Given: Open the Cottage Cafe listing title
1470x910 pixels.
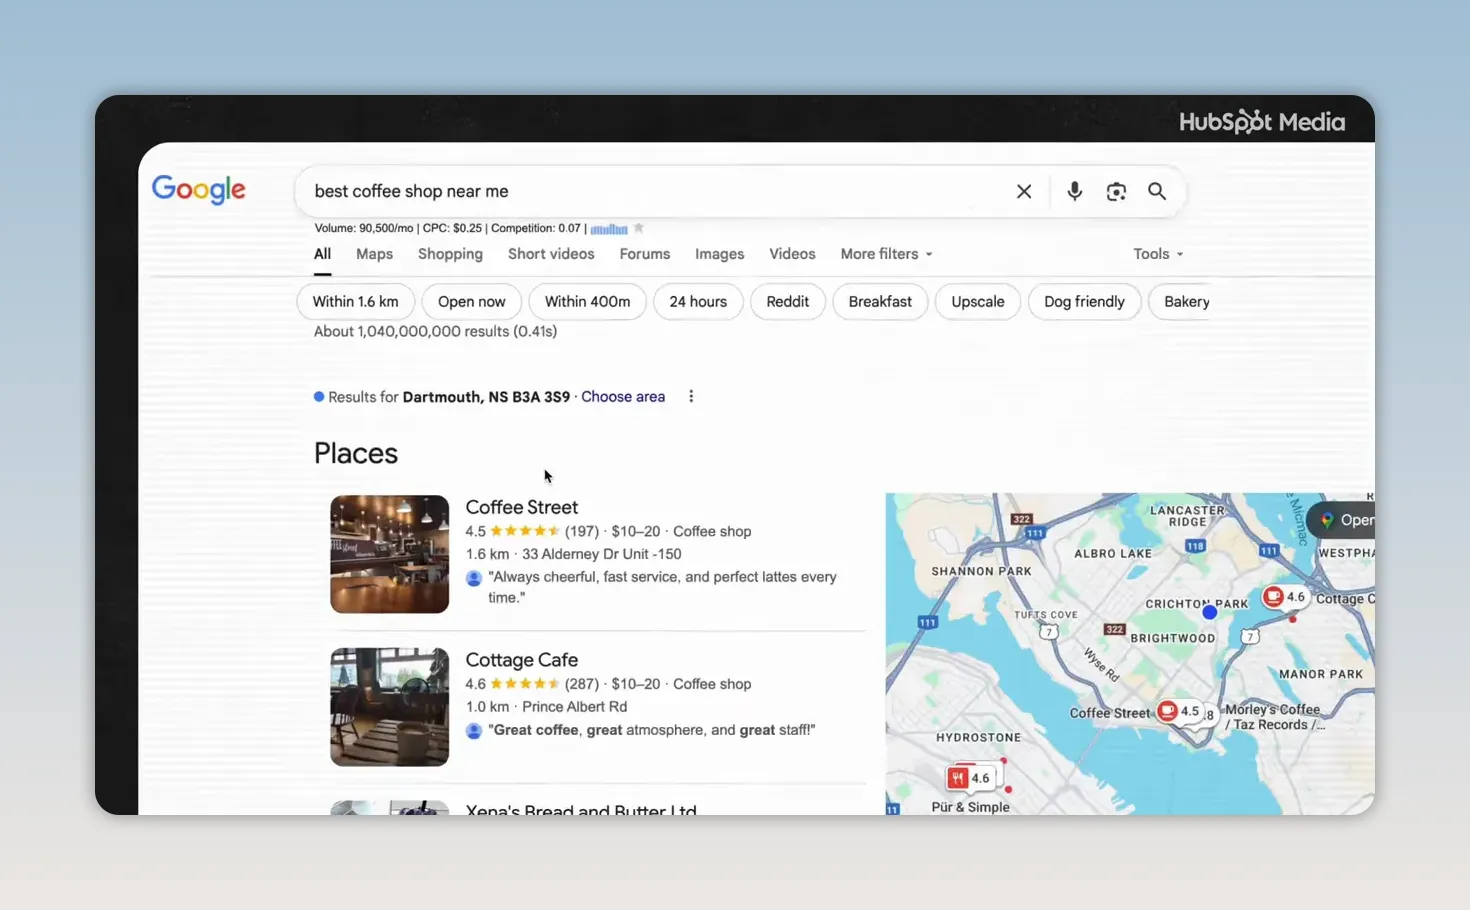Looking at the screenshot, I should (x=521, y=660).
